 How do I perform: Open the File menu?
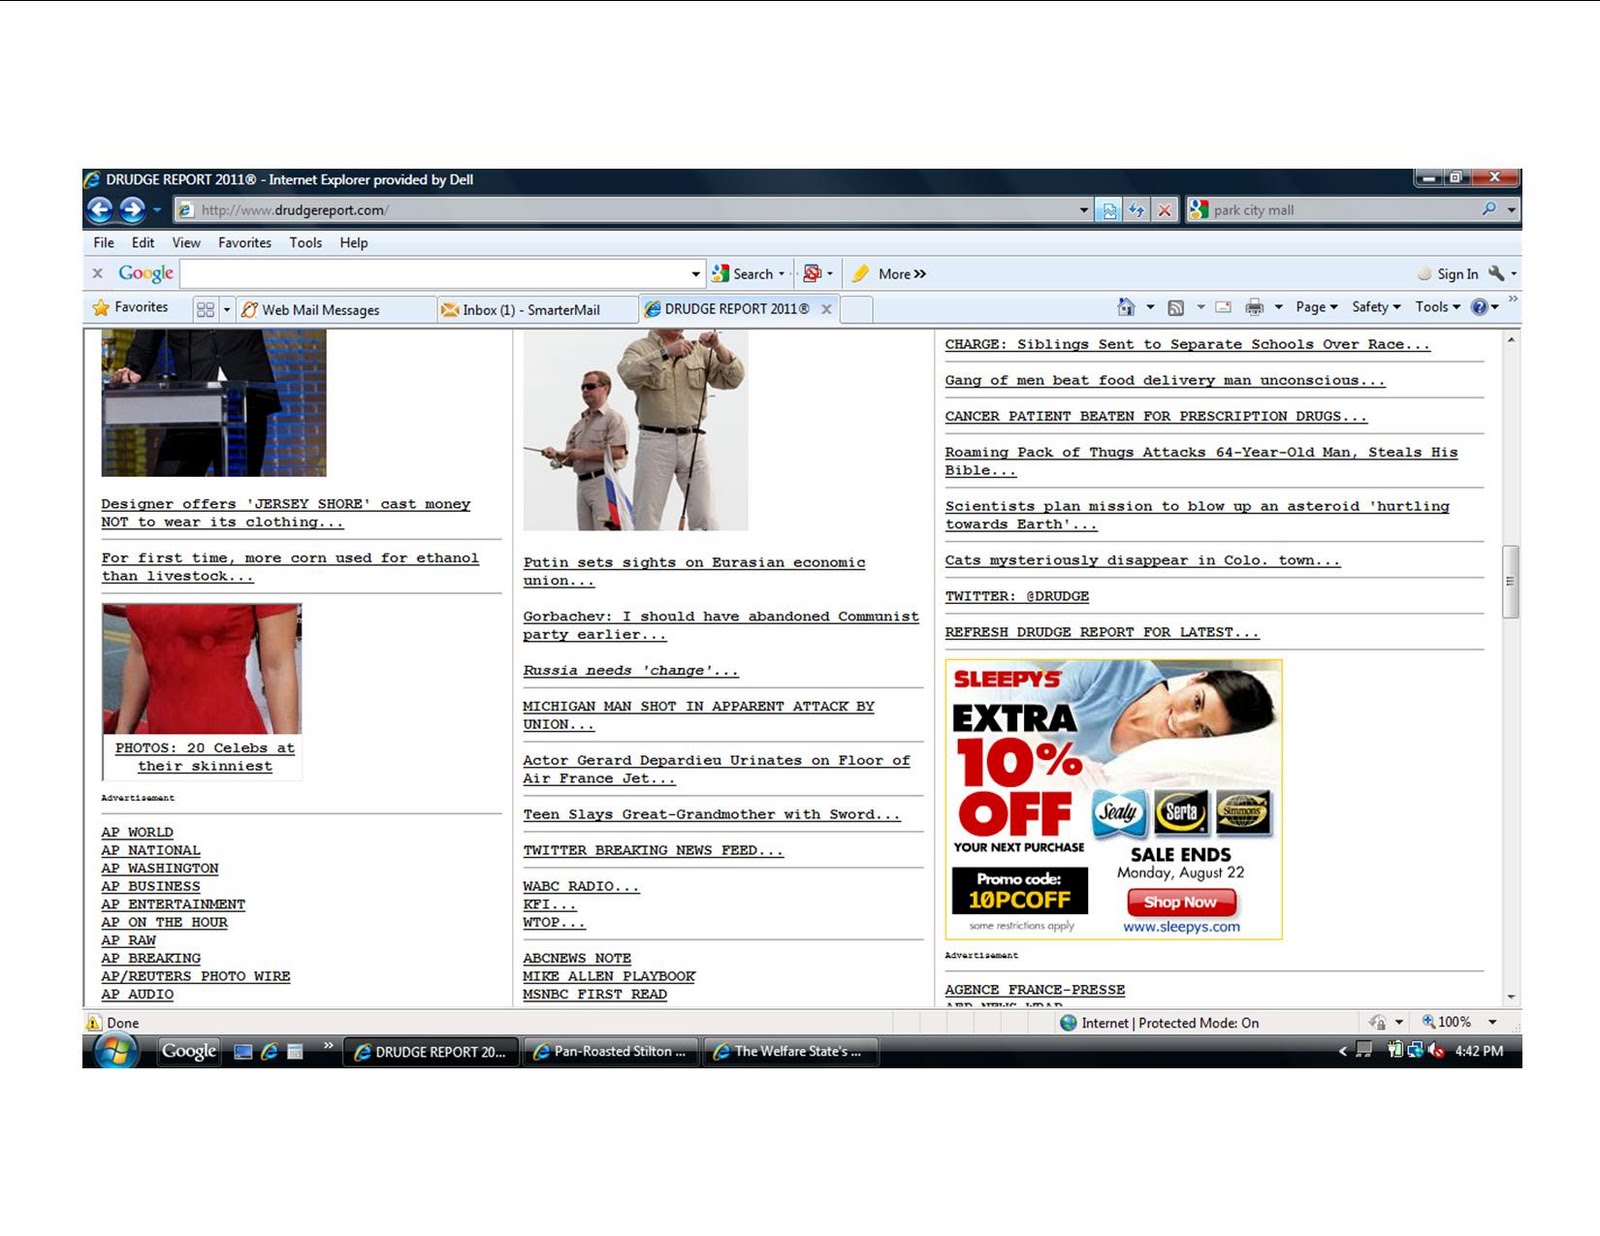(x=104, y=242)
